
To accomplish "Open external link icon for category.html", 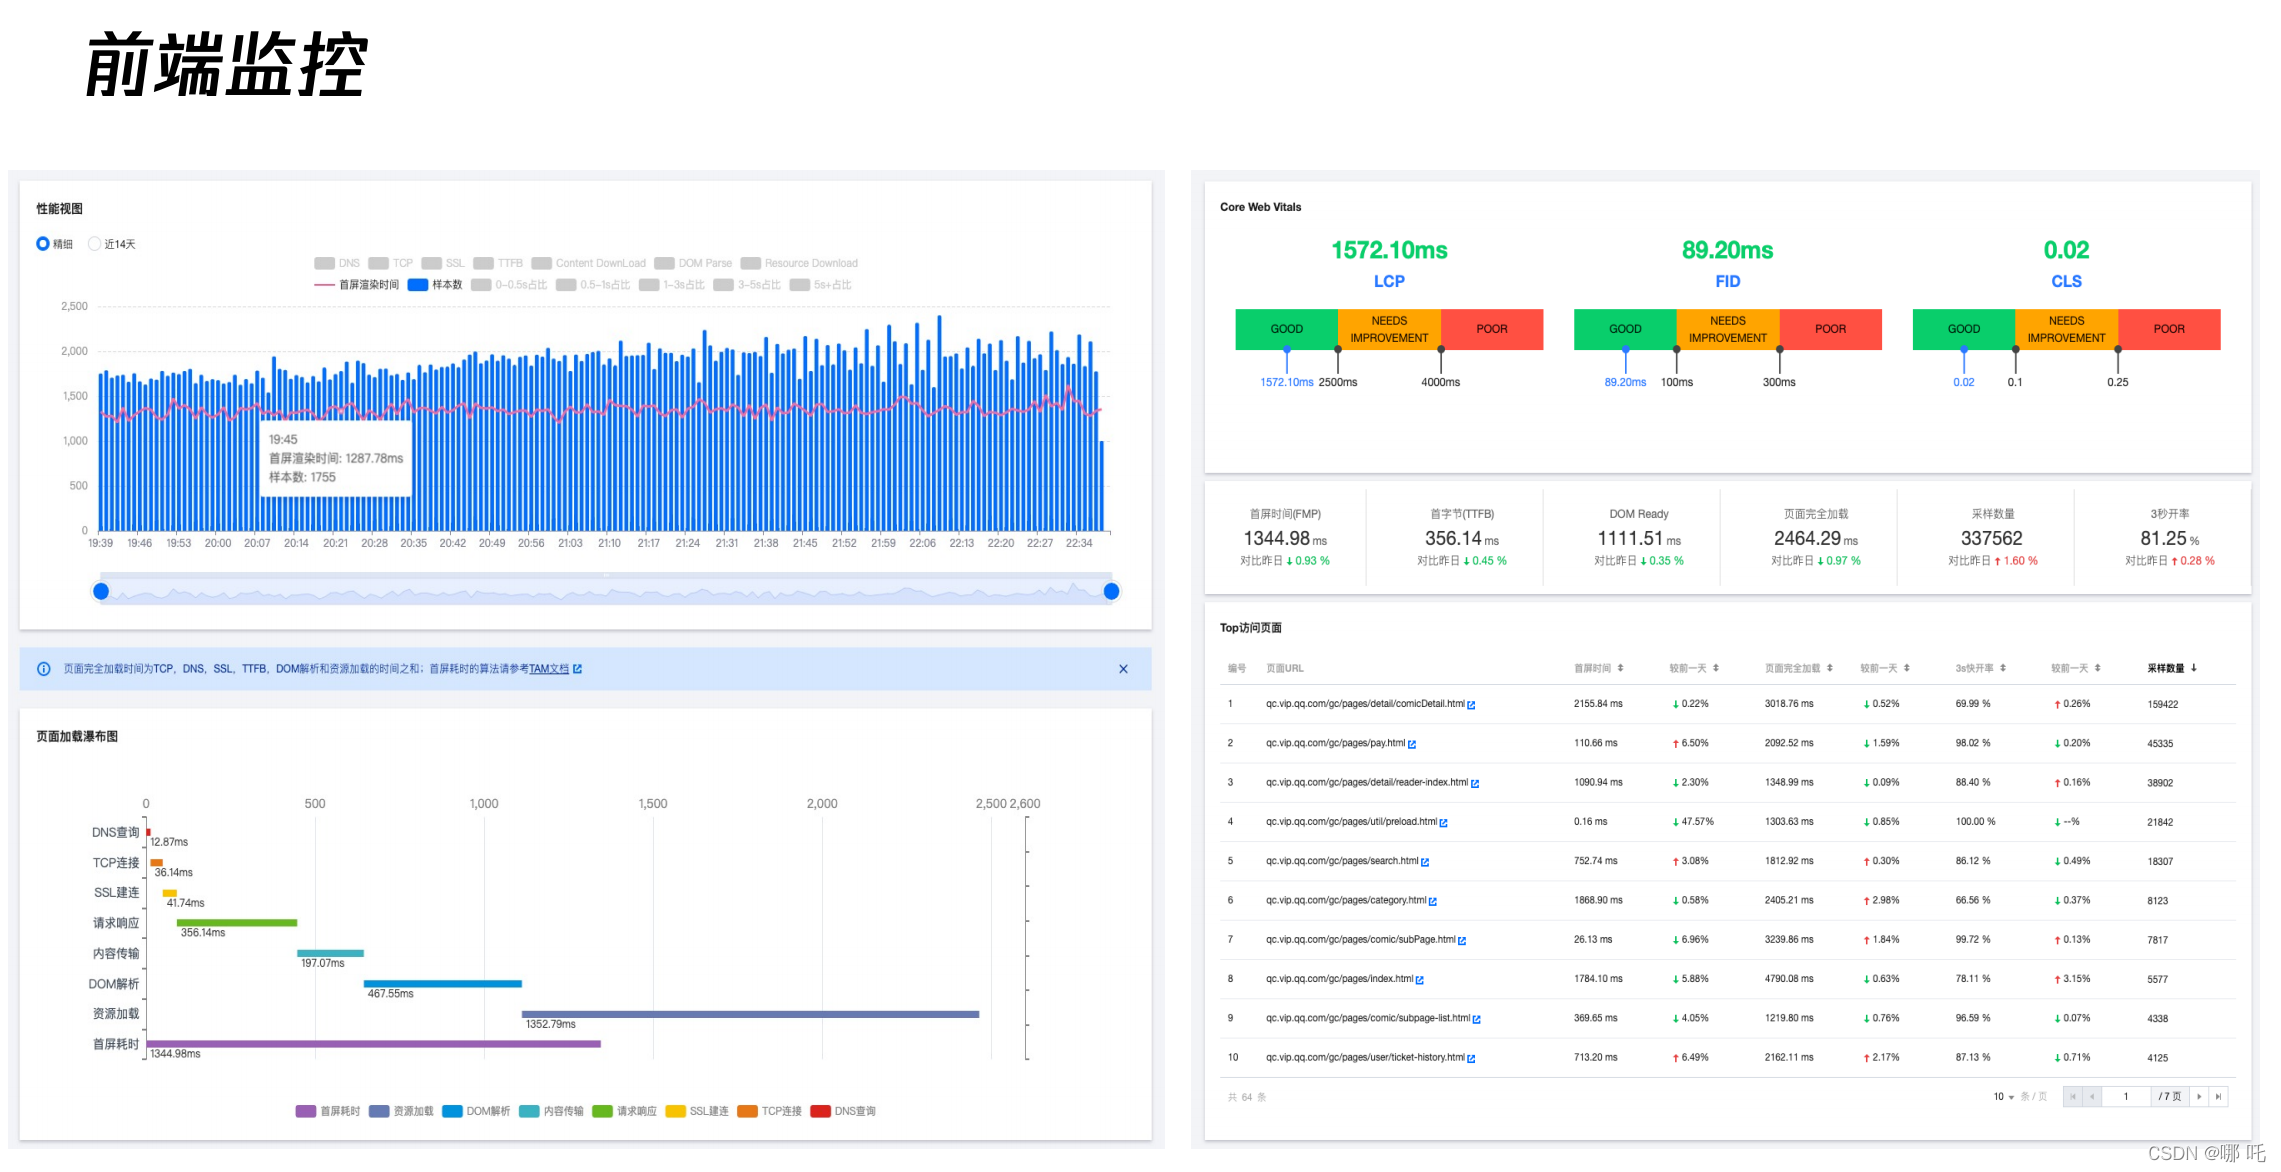I will [x=1433, y=901].
